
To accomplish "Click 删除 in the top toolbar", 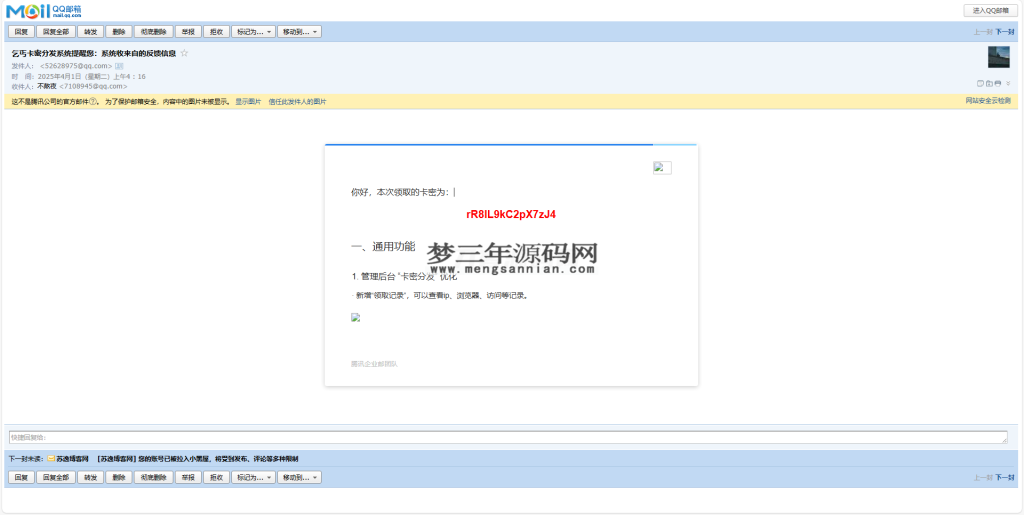I will tap(119, 31).
